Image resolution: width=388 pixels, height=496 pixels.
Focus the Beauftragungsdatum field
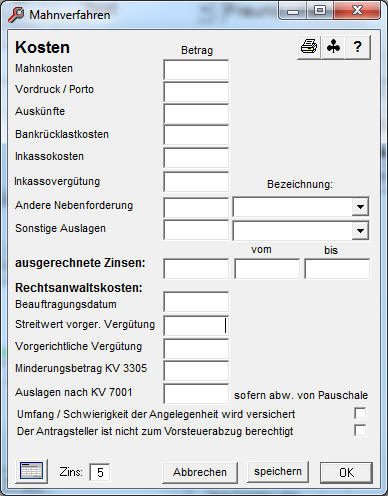click(x=196, y=302)
